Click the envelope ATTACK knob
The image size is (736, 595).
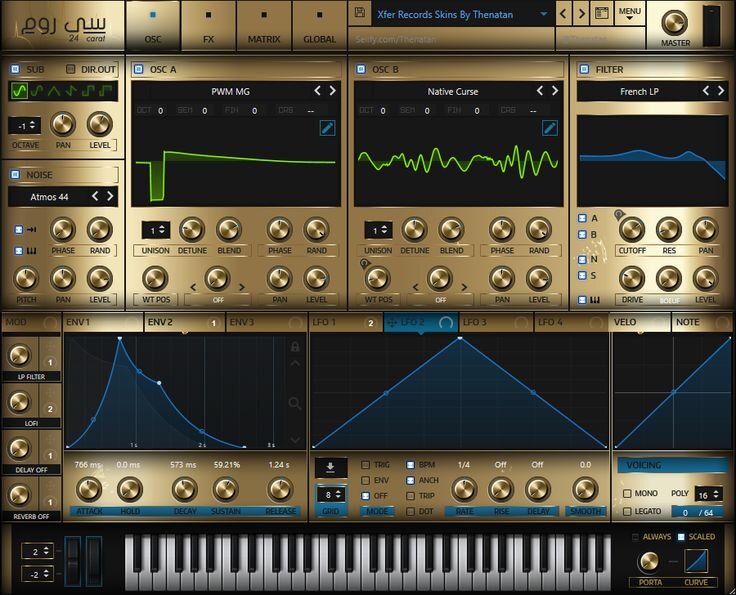89,489
